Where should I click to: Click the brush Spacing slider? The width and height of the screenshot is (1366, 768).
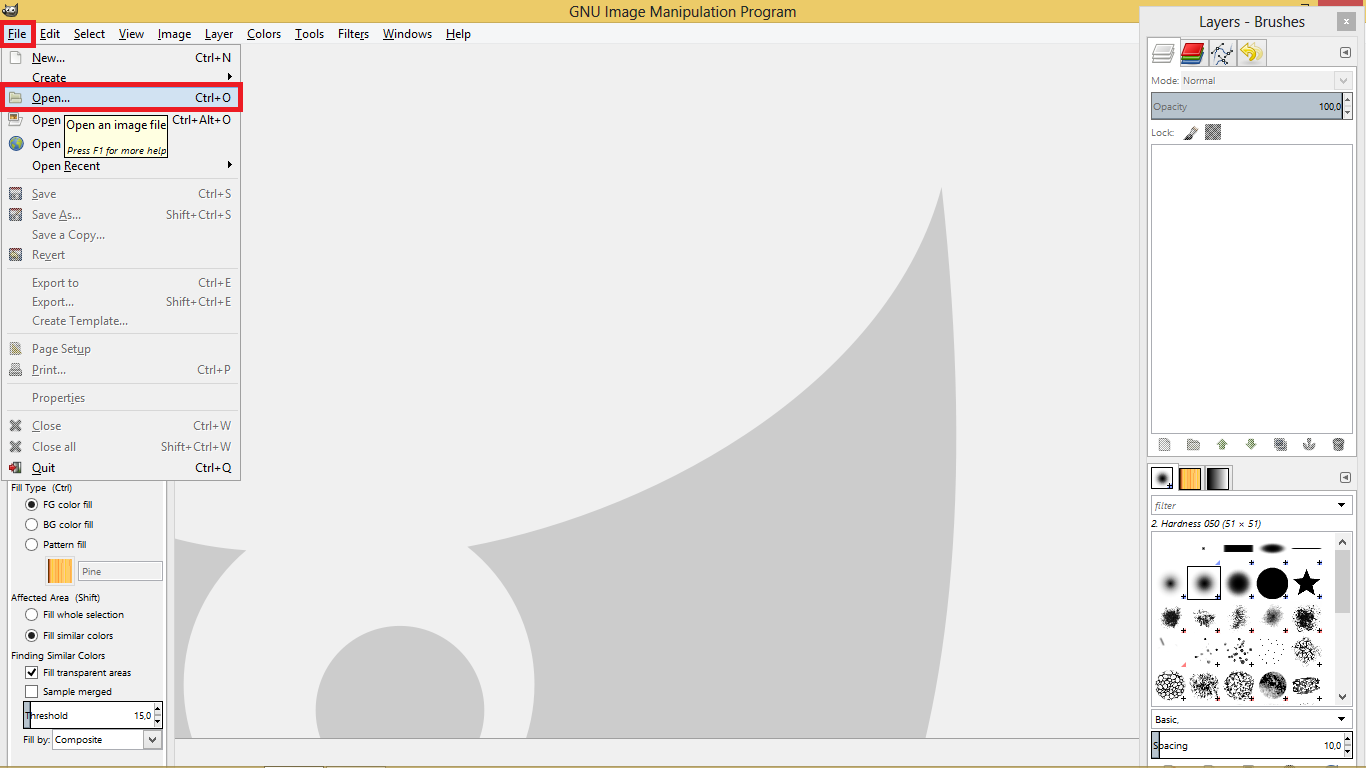1247,745
